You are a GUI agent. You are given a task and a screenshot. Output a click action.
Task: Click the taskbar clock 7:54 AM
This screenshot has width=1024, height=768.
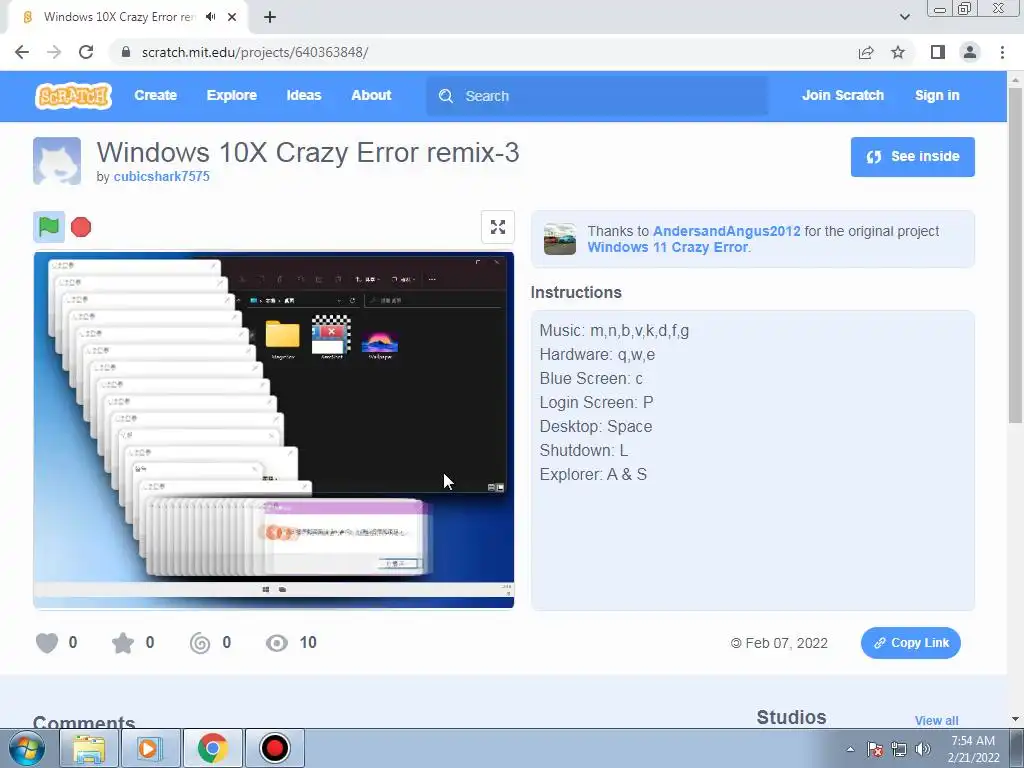[973, 741]
